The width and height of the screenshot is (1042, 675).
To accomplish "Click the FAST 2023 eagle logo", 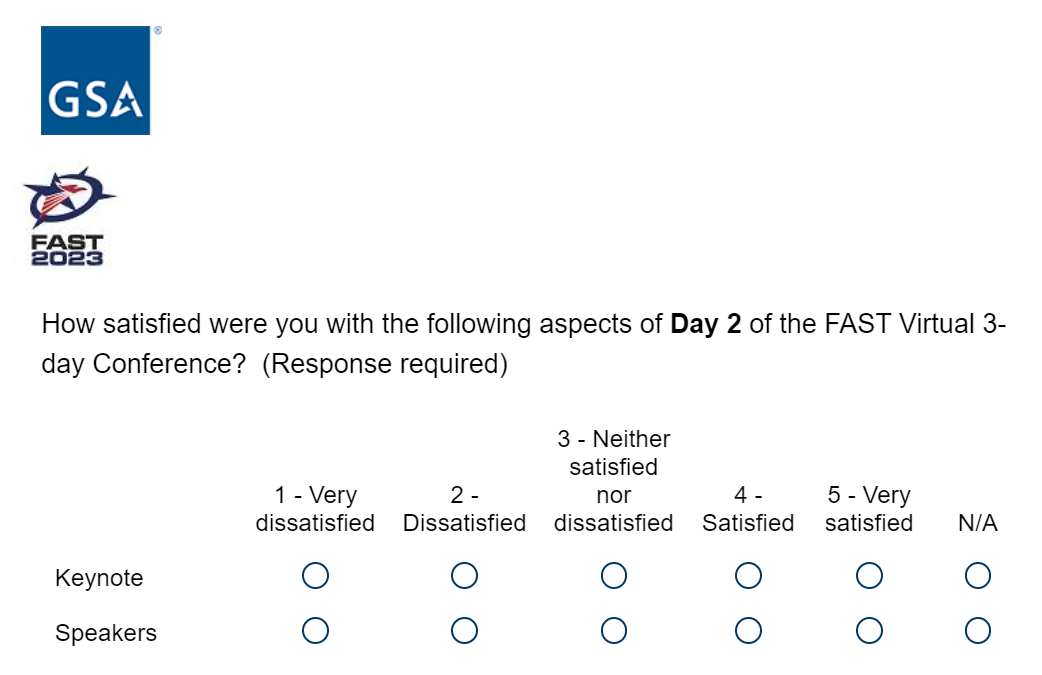I will tap(68, 215).
